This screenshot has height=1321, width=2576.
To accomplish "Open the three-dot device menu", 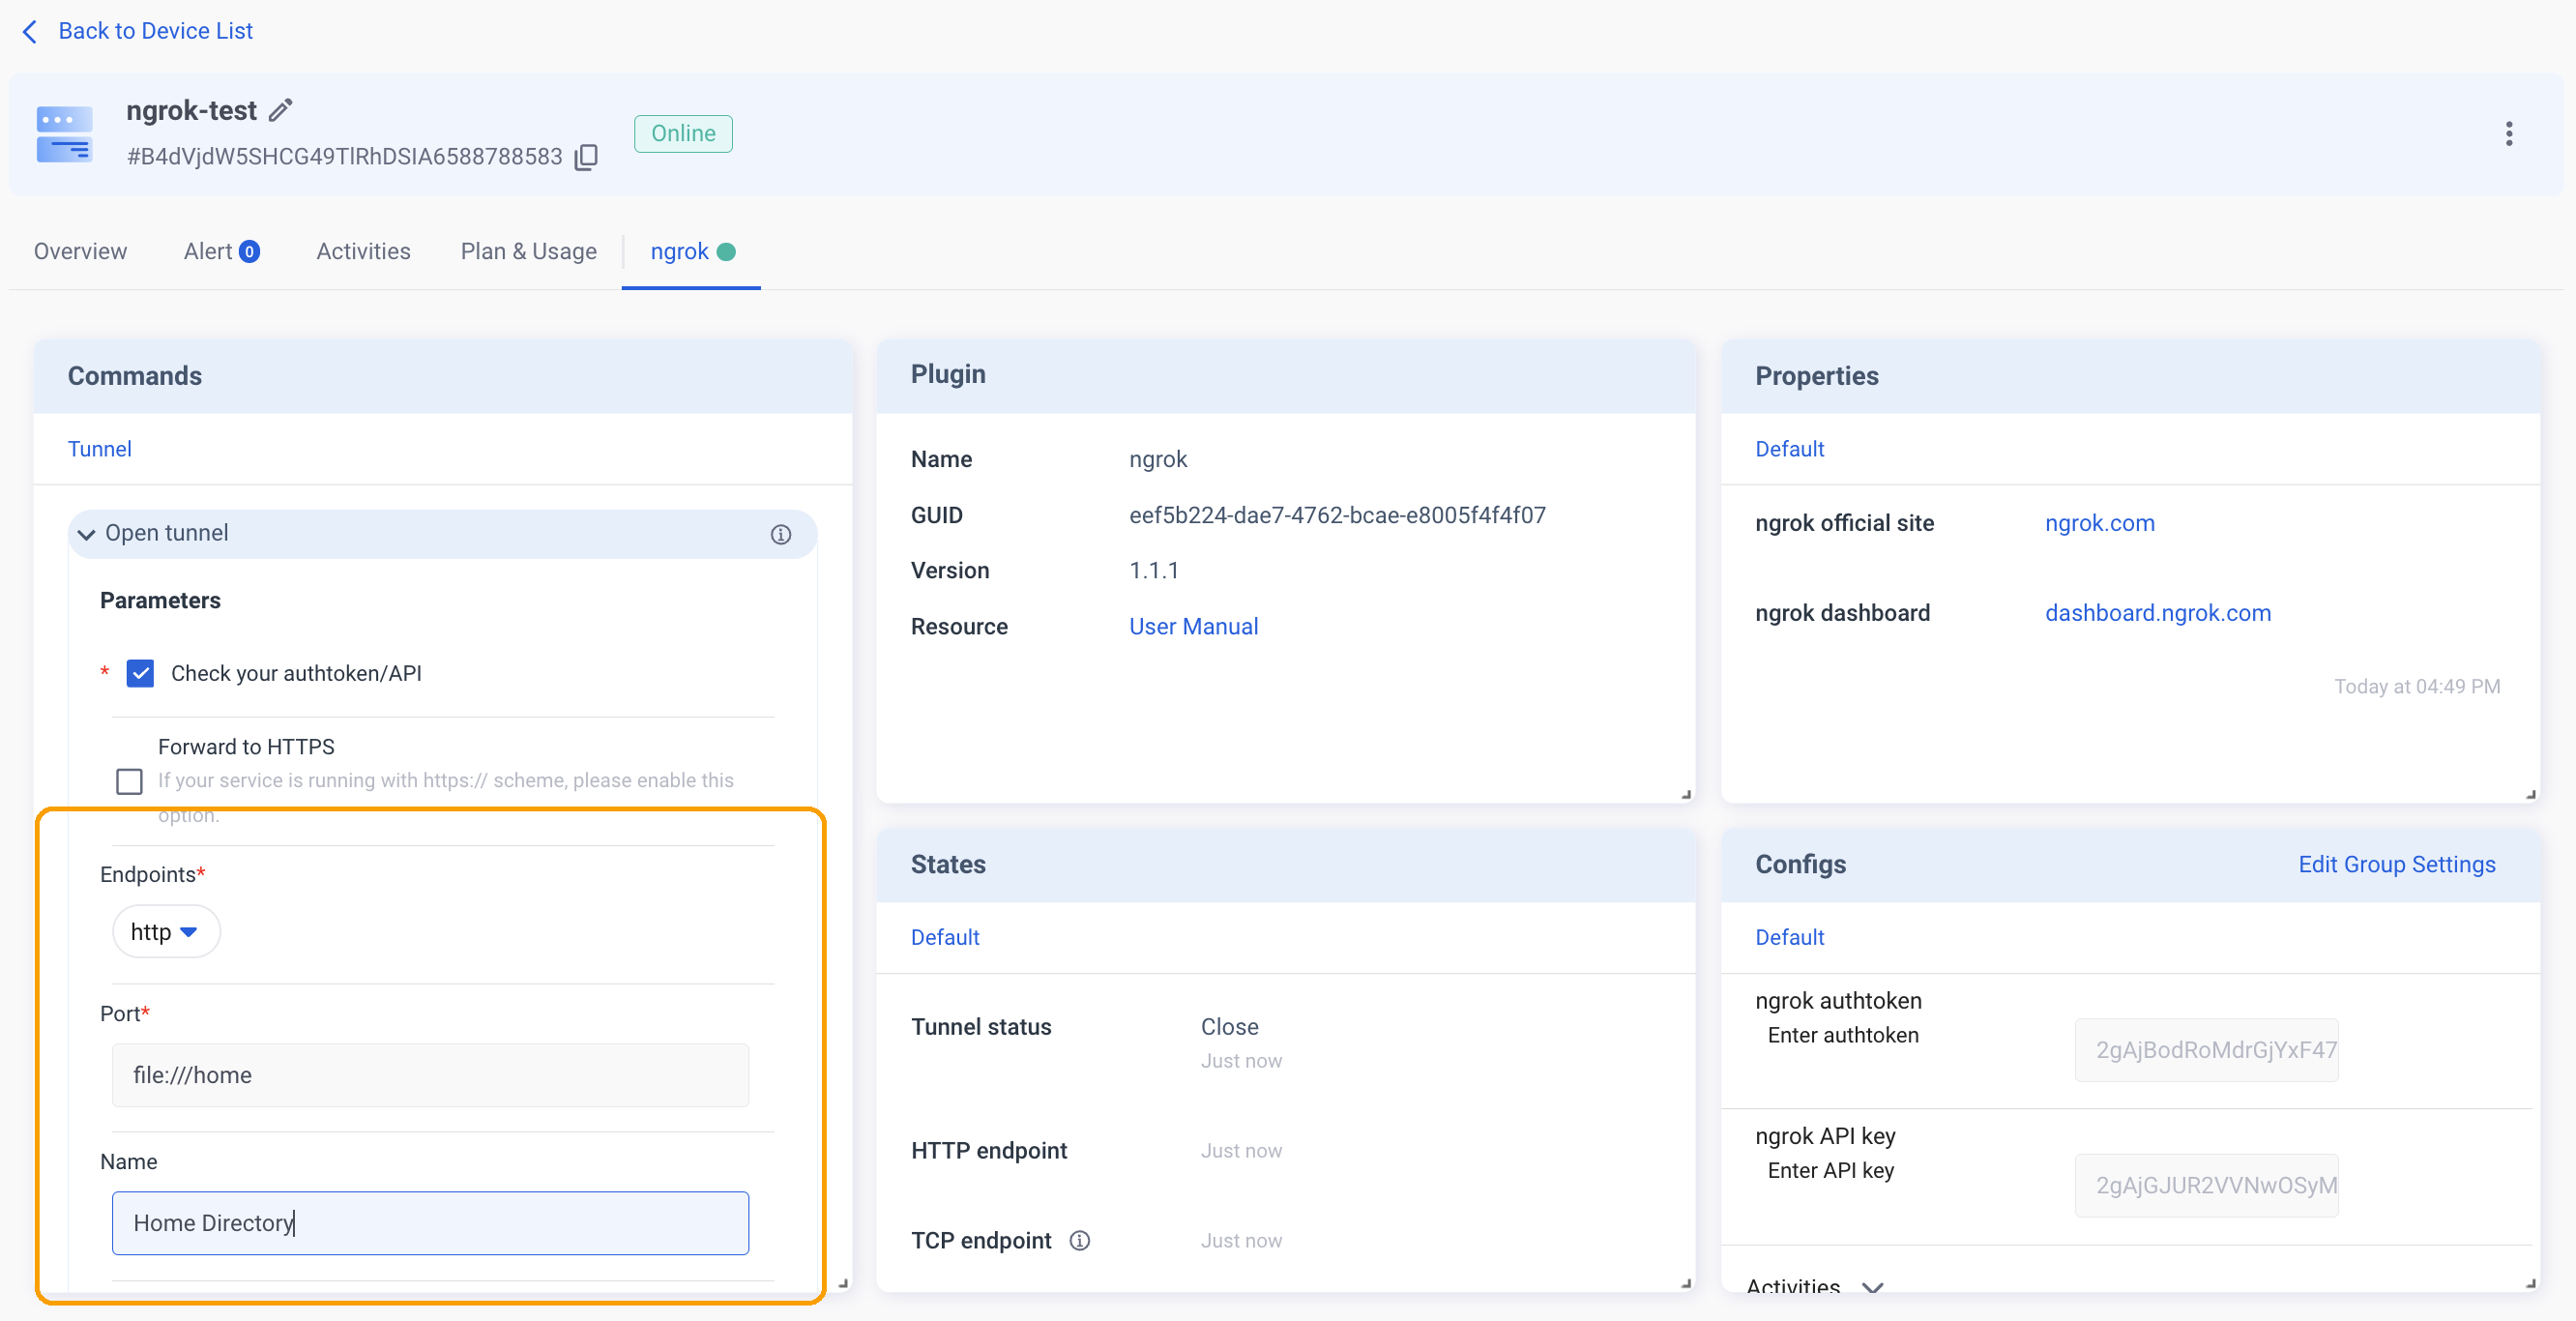I will (x=2508, y=134).
